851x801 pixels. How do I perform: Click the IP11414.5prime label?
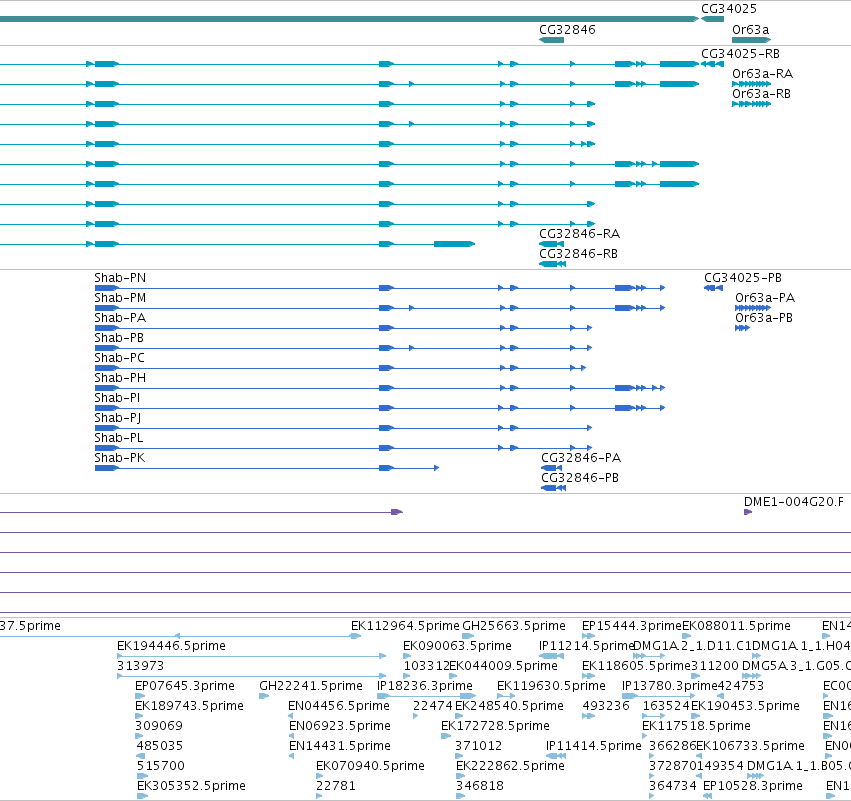pyautogui.click(x=593, y=747)
